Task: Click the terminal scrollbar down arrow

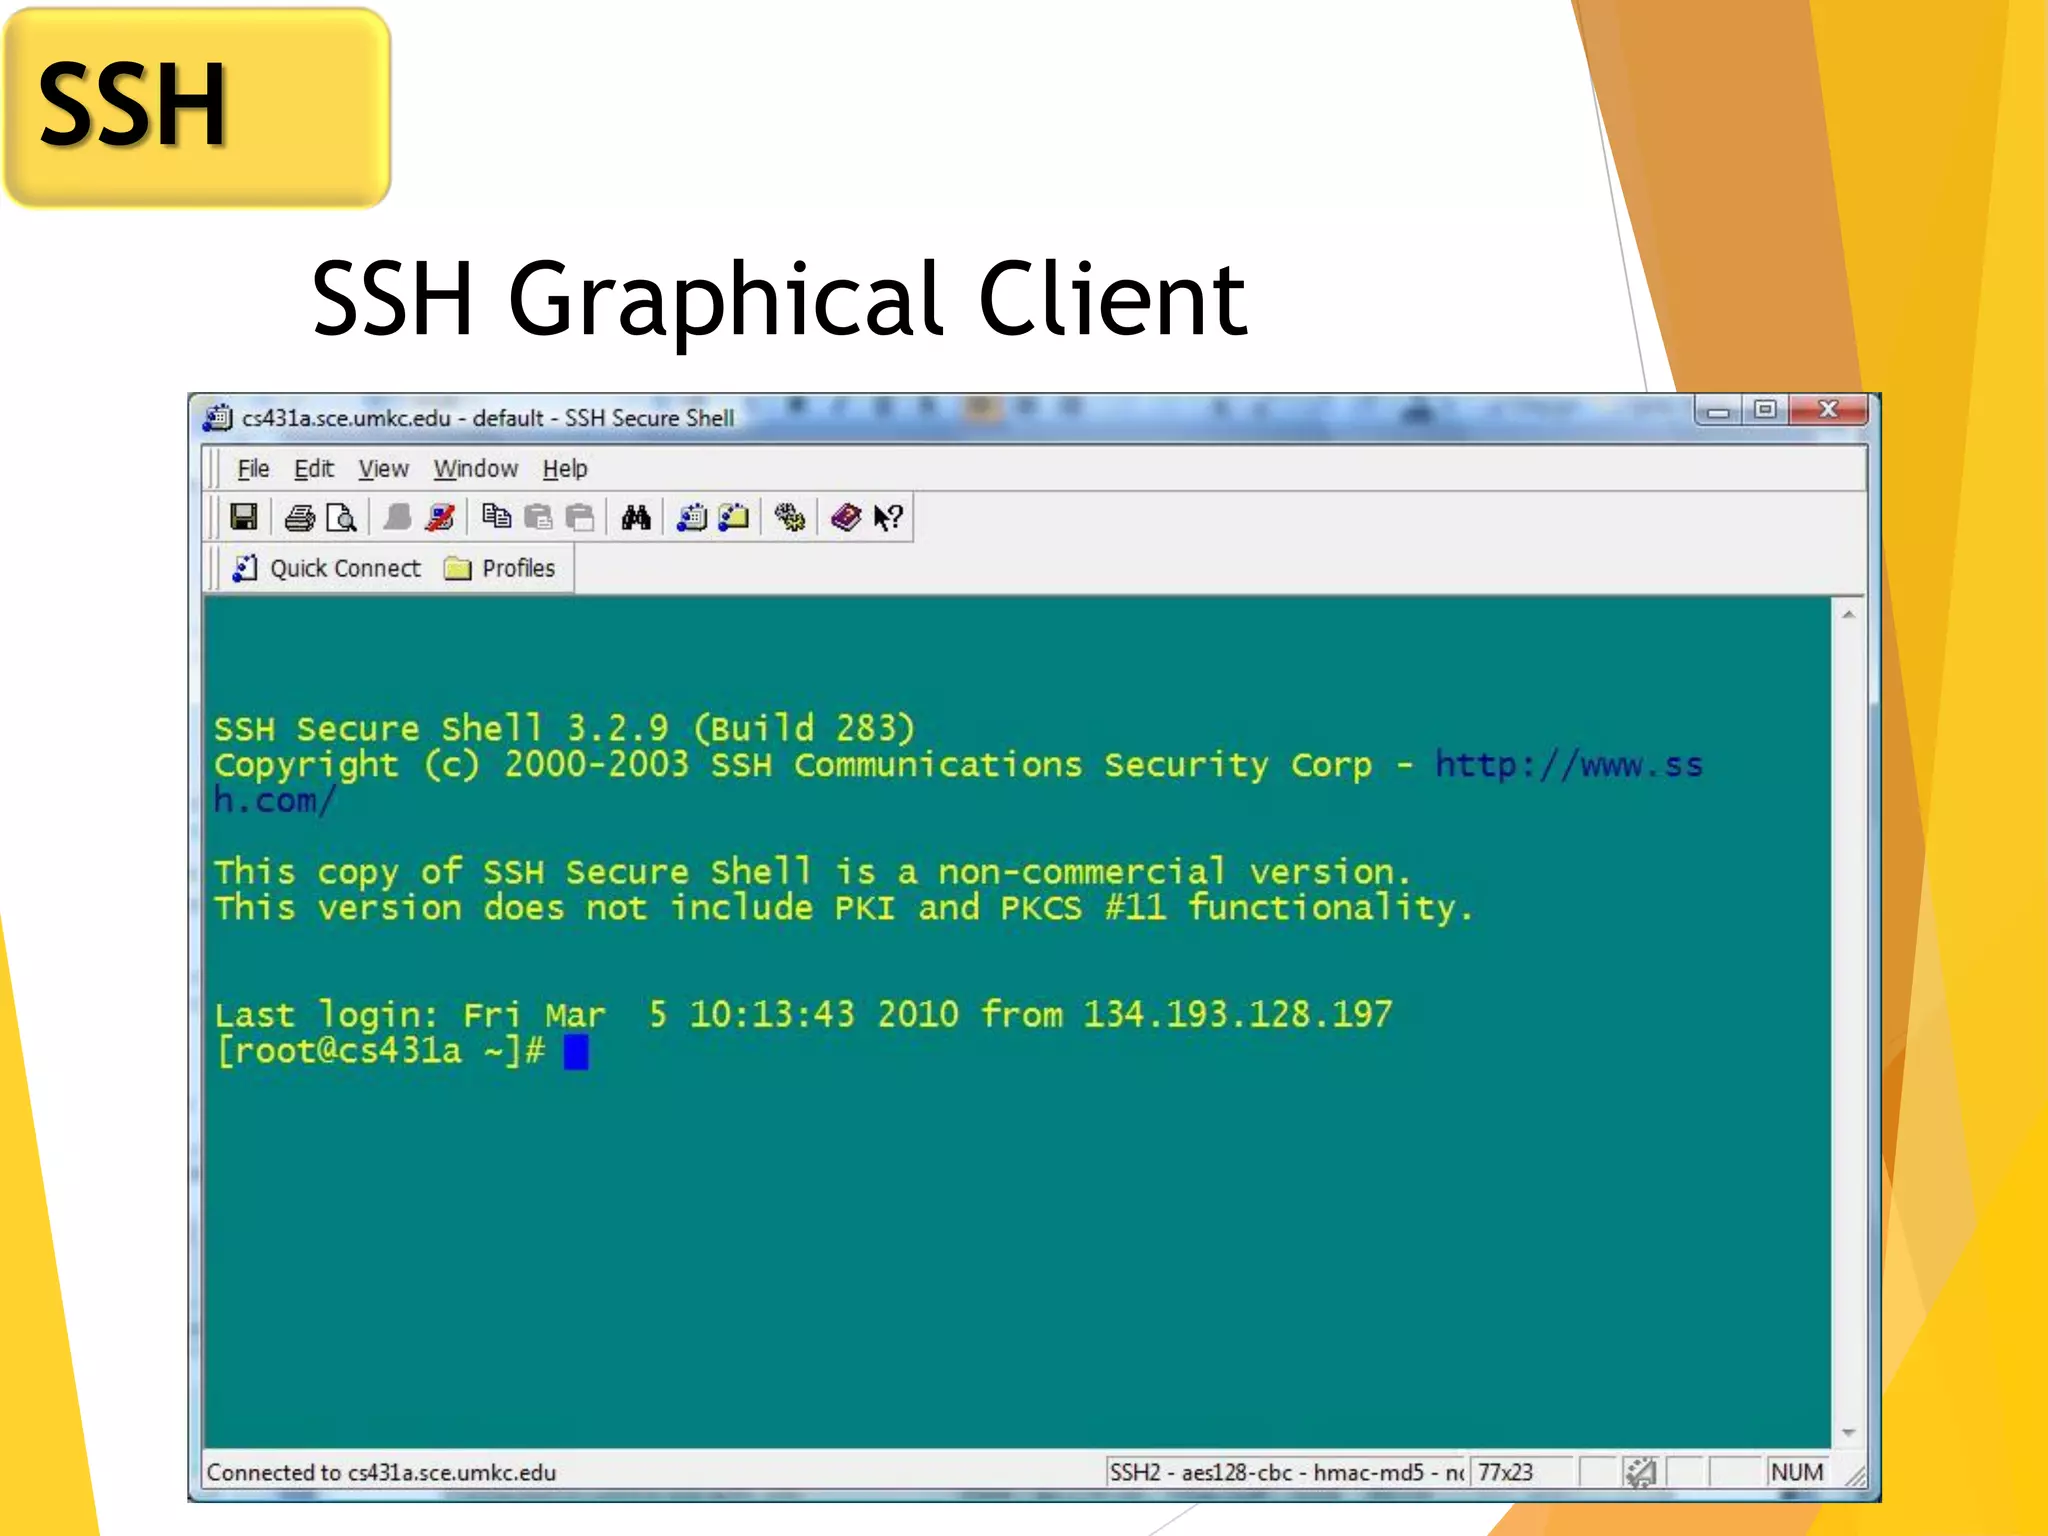Action: point(1848,1433)
